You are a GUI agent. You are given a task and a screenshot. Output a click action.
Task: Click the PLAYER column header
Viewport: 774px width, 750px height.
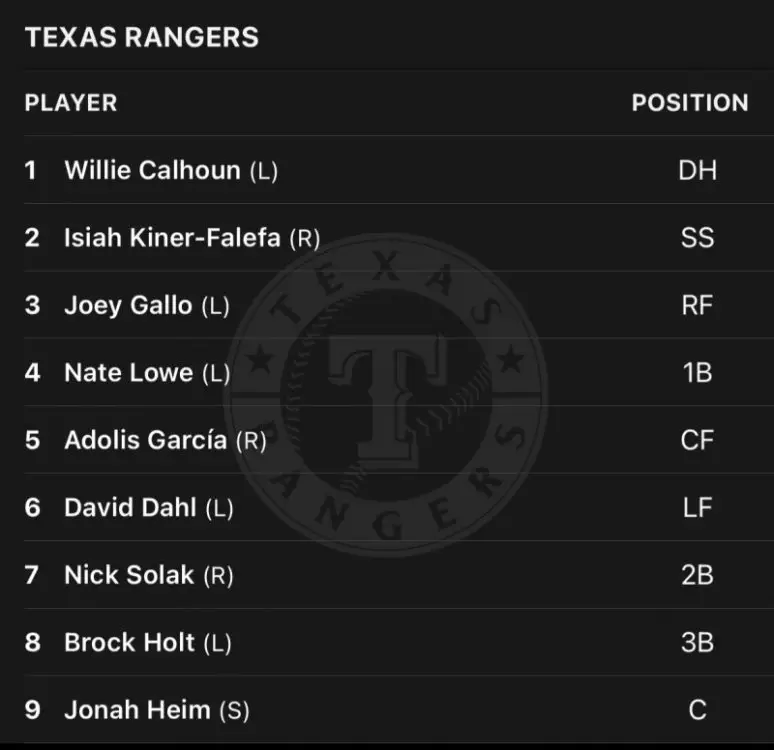(71, 103)
